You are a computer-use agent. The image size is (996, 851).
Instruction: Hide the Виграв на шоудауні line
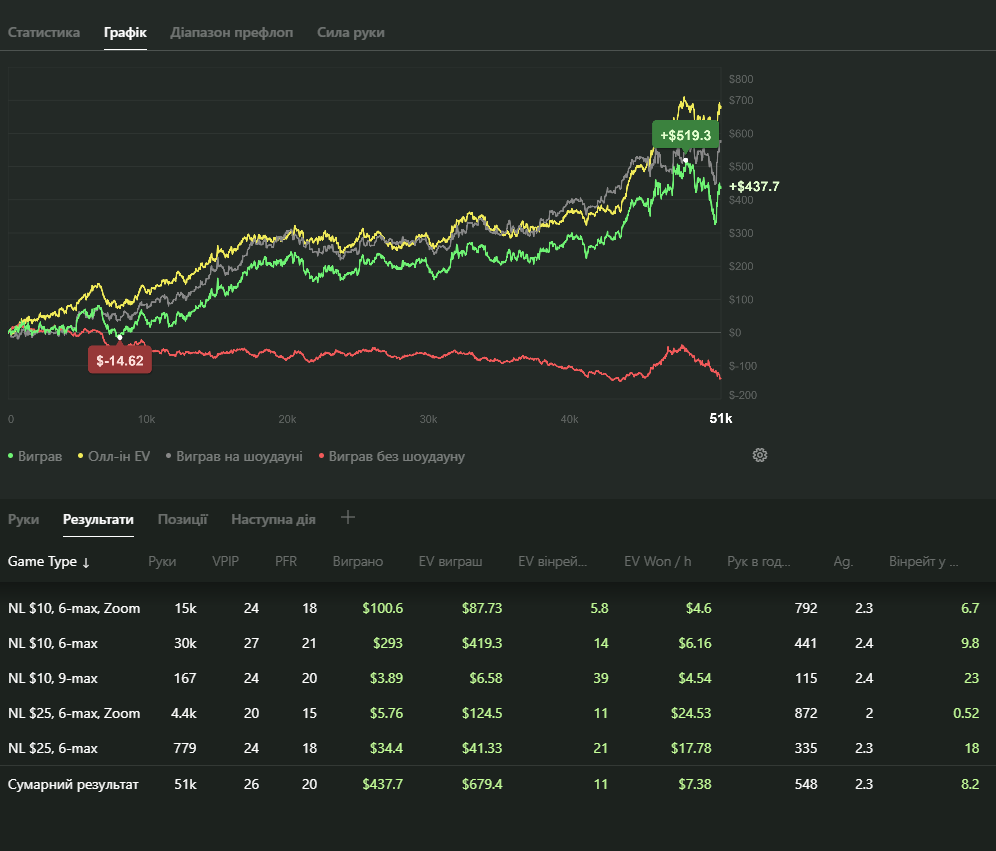234,456
